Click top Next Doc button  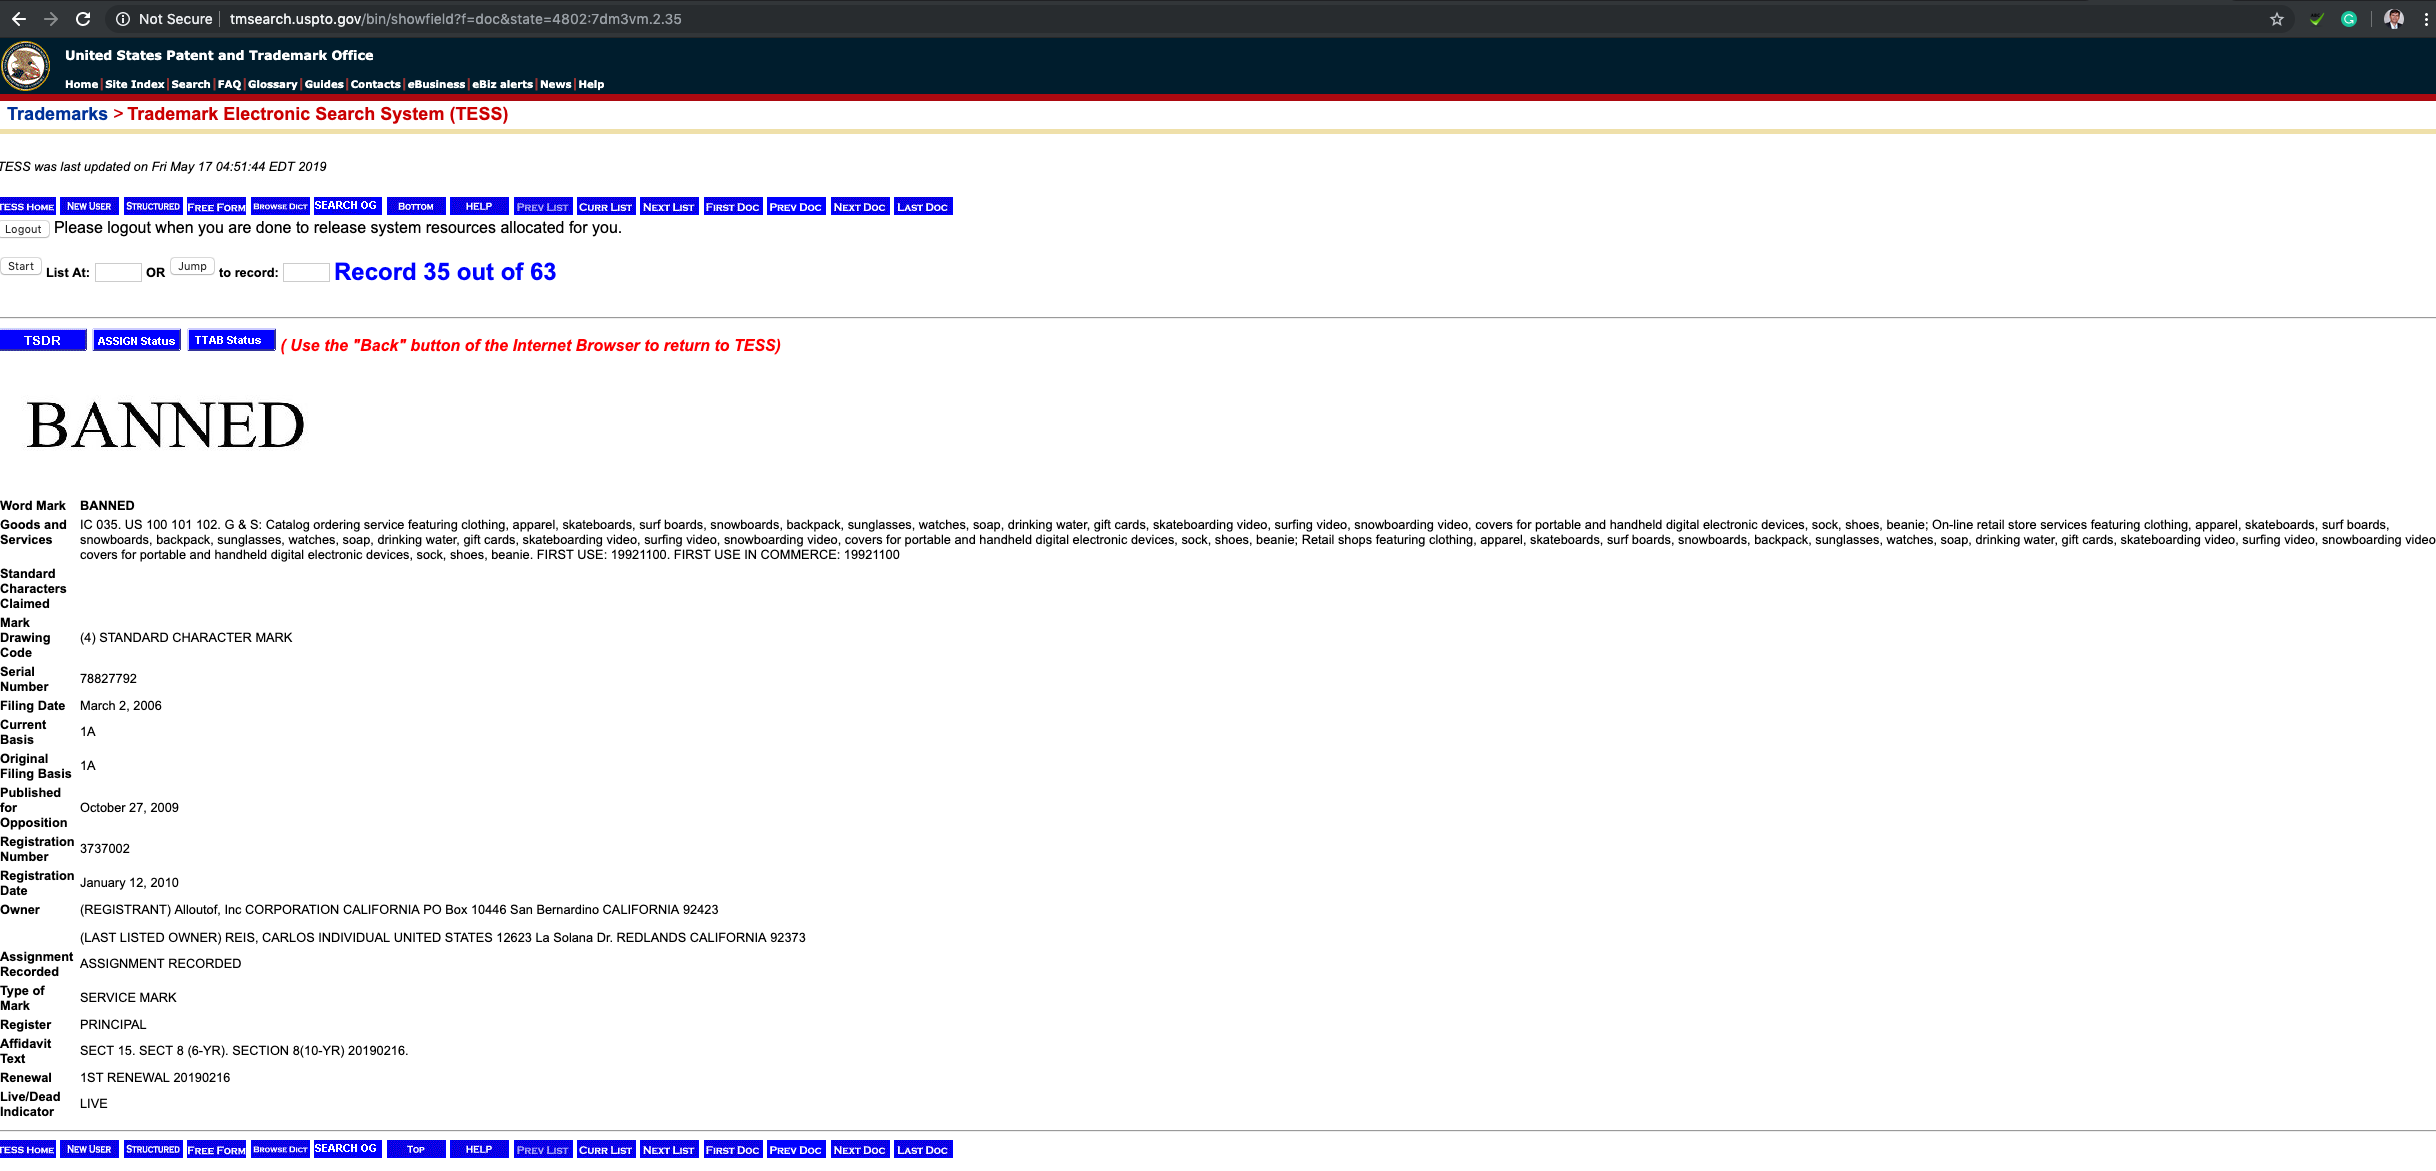860,207
